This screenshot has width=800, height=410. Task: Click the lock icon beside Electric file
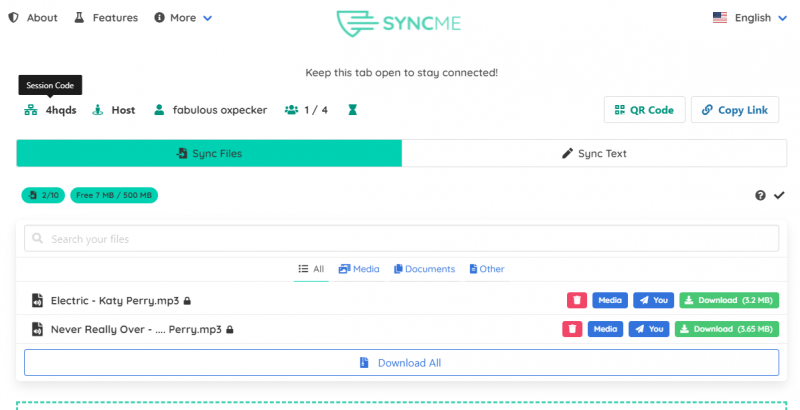[187, 301]
